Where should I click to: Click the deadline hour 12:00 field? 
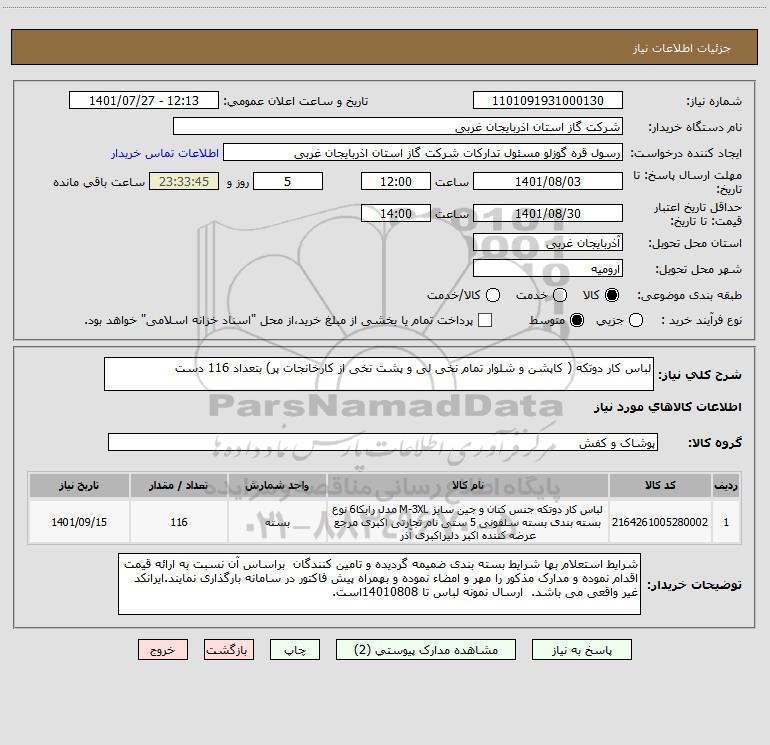pos(396,181)
